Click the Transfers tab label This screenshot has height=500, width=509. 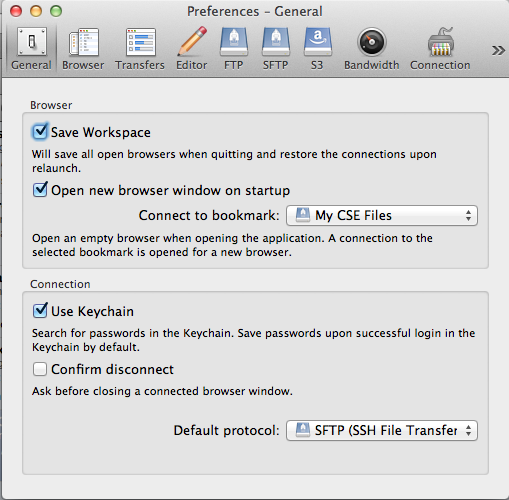tap(140, 65)
